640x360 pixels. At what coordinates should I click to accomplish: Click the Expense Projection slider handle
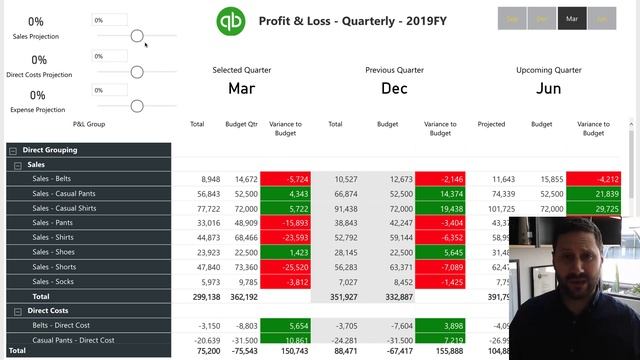tap(137, 106)
